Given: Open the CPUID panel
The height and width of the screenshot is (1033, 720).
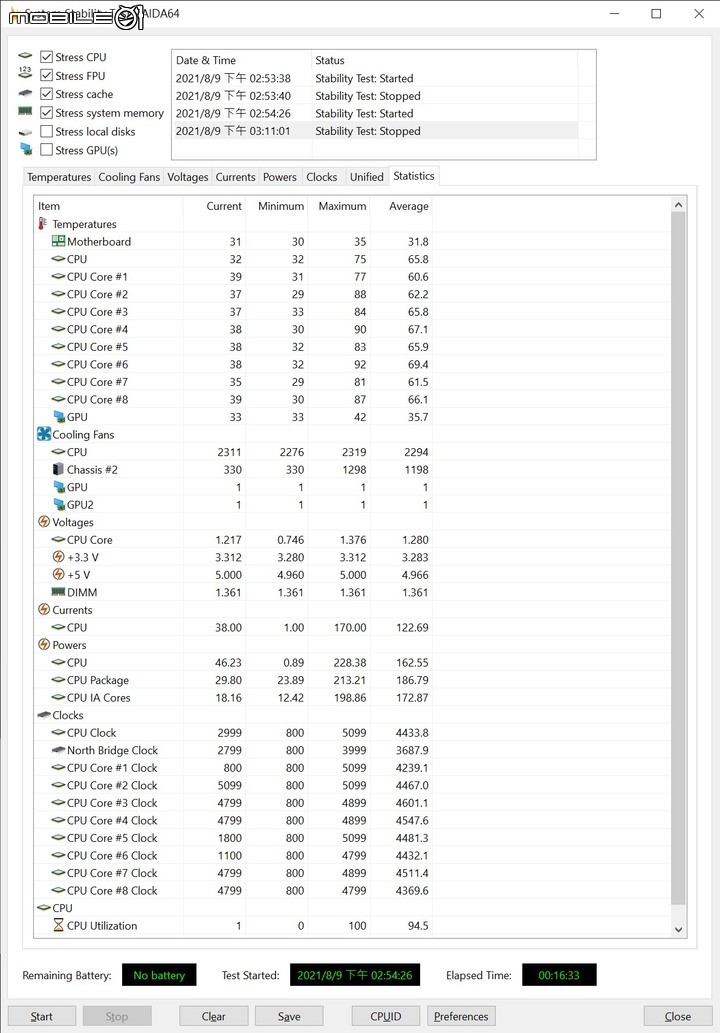Looking at the screenshot, I should pyautogui.click(x=386, y=1016).
